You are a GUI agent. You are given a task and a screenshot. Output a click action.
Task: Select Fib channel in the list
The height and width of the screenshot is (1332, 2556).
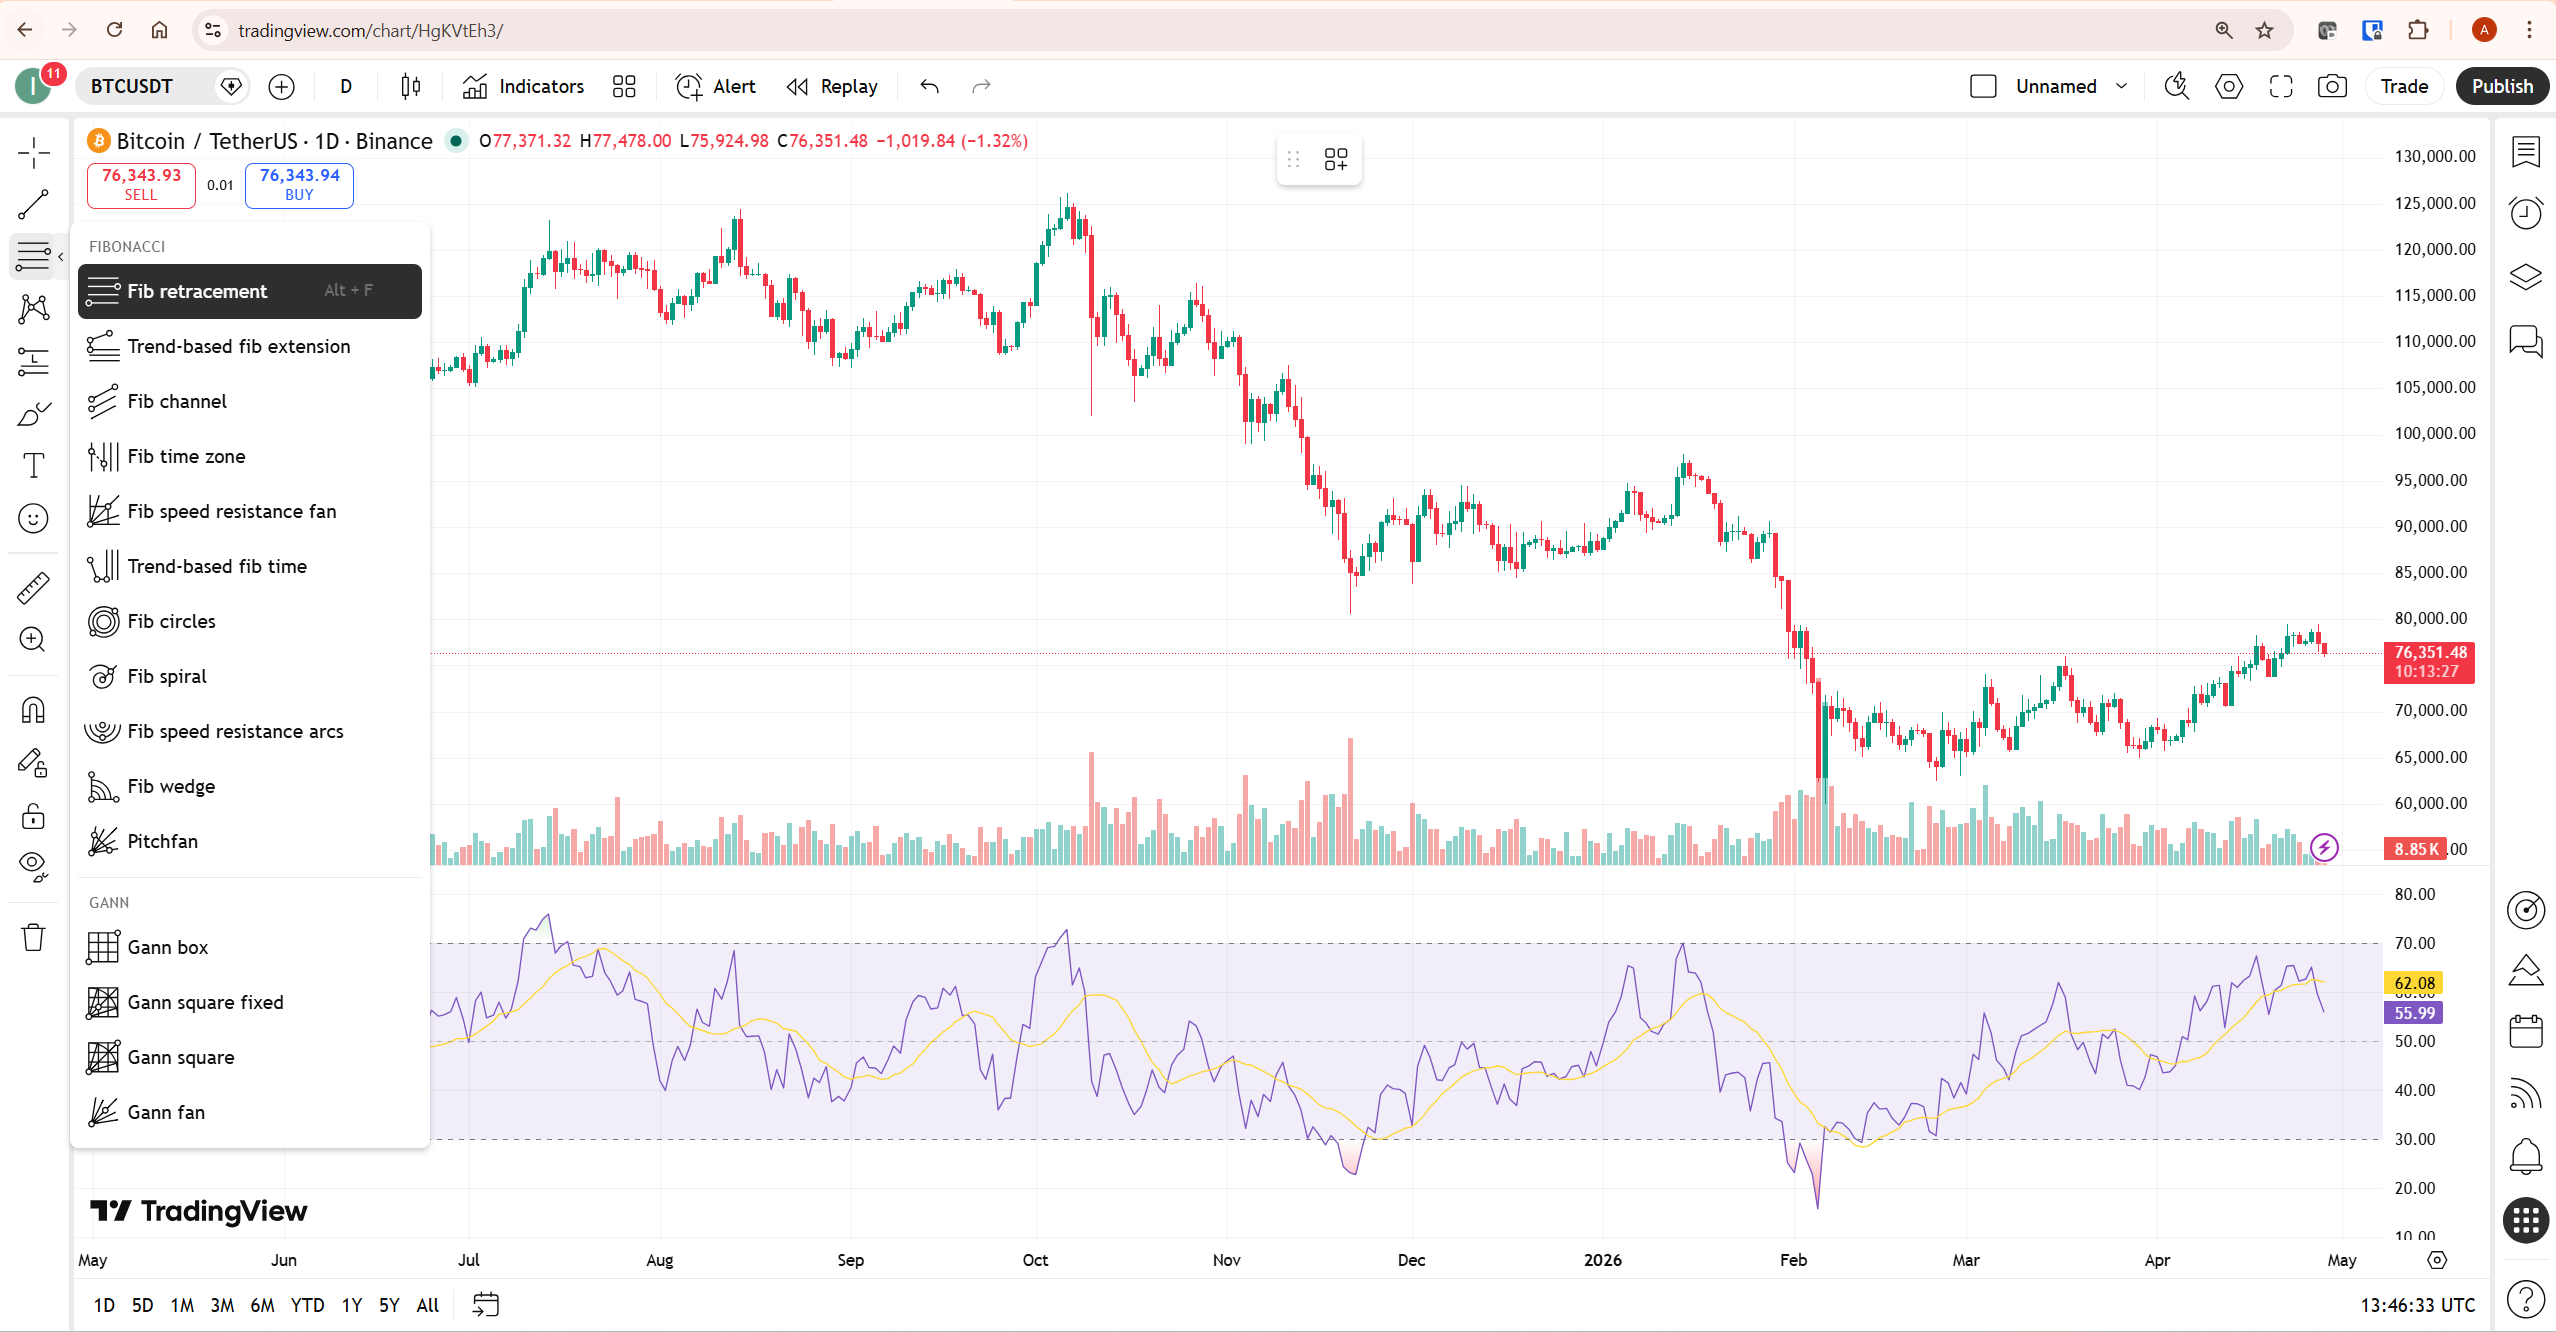(x=250, y=401)
